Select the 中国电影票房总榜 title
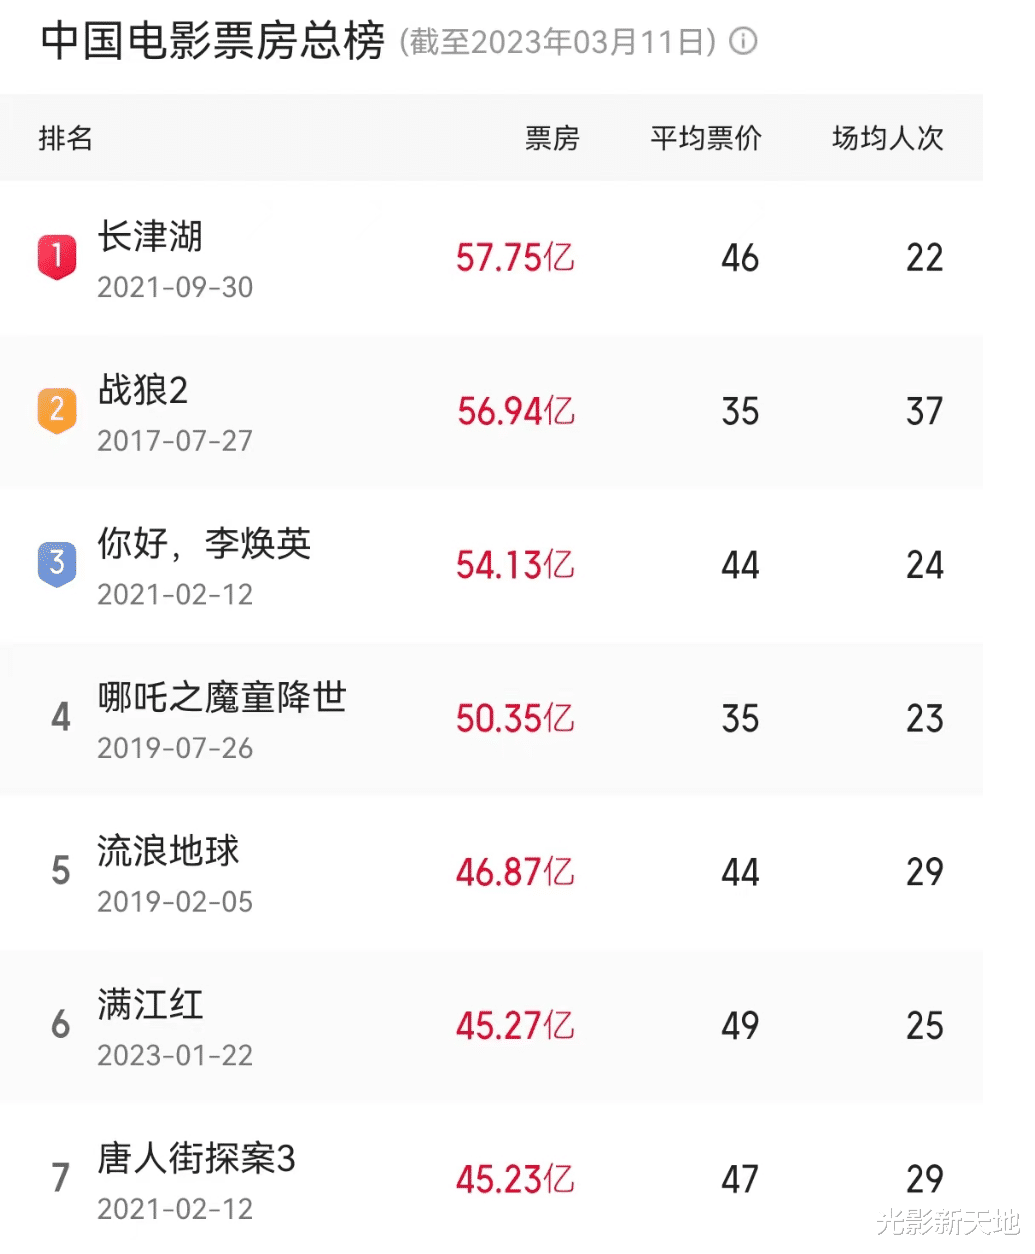This screenshot has width=1035, height=1254. 213,42
